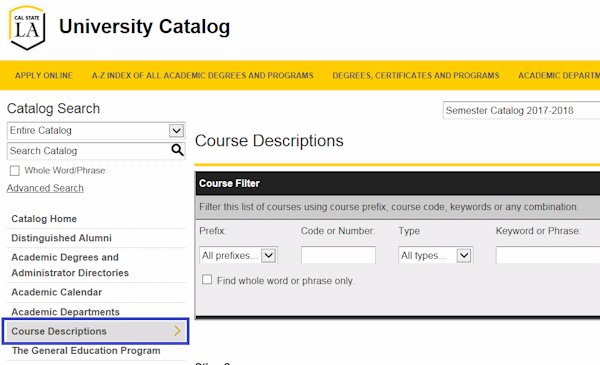Open The General Education Program link
The width and height of the screenshot is (600, 365).
[x=86, y=351]
